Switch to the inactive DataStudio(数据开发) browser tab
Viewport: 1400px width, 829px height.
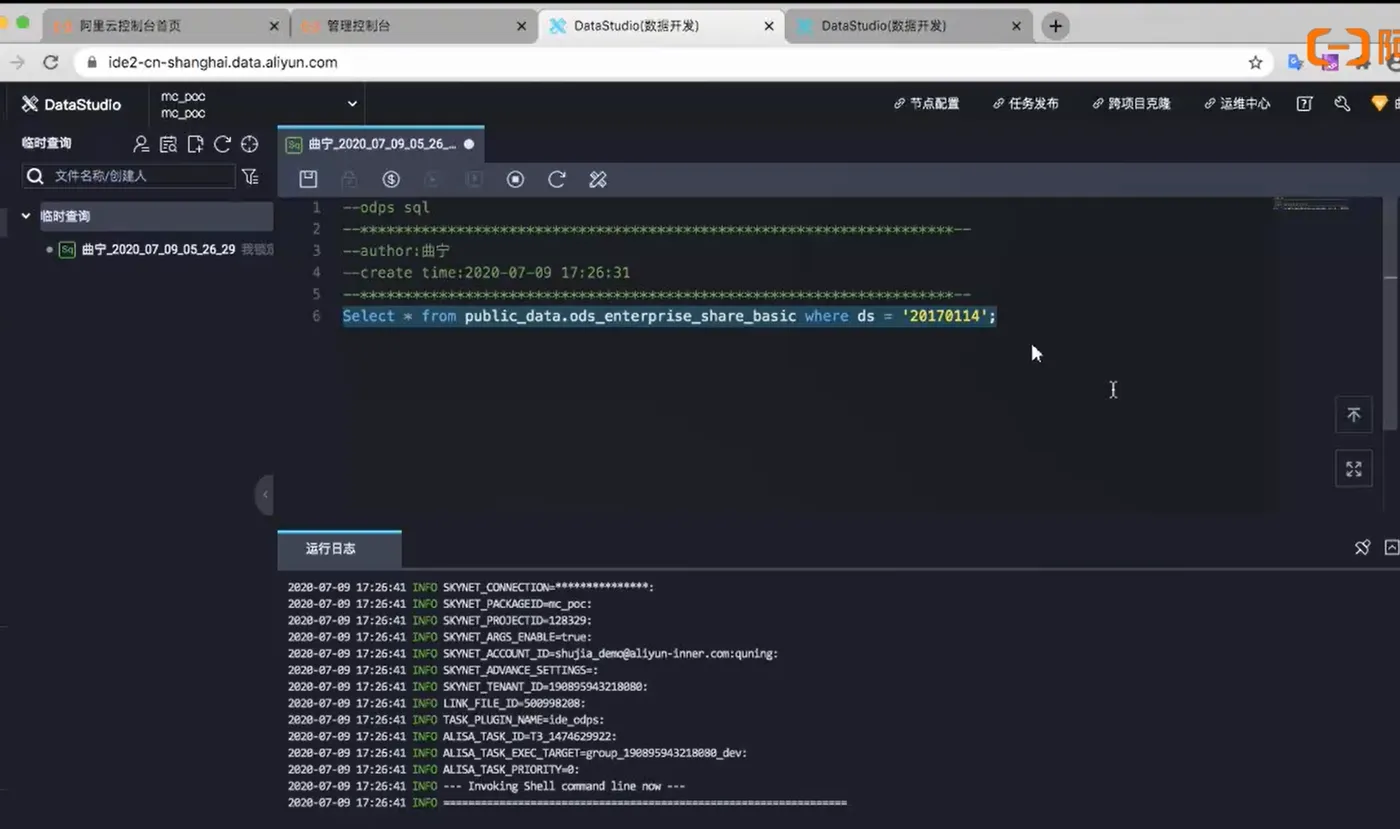pos(909,26)
